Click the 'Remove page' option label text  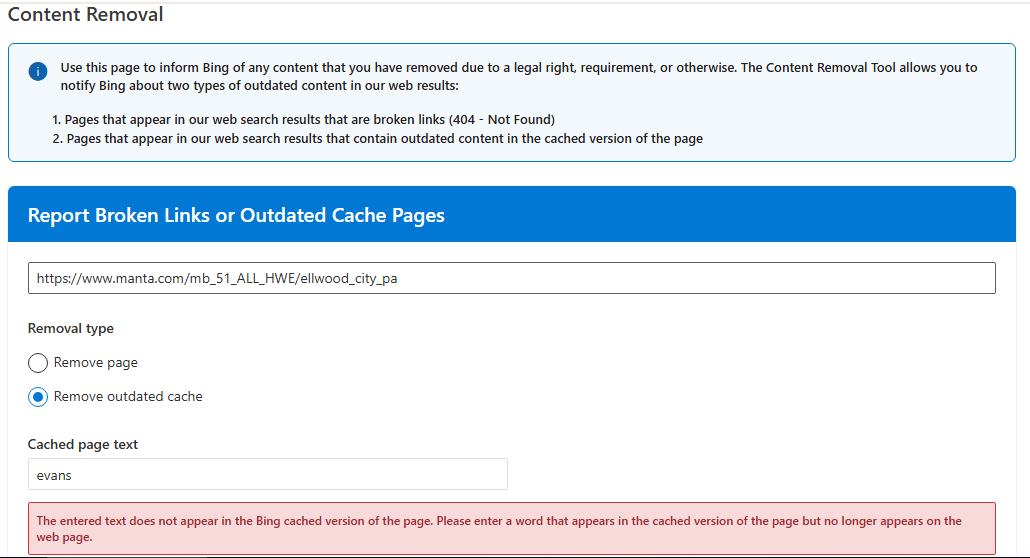(96, 363)
